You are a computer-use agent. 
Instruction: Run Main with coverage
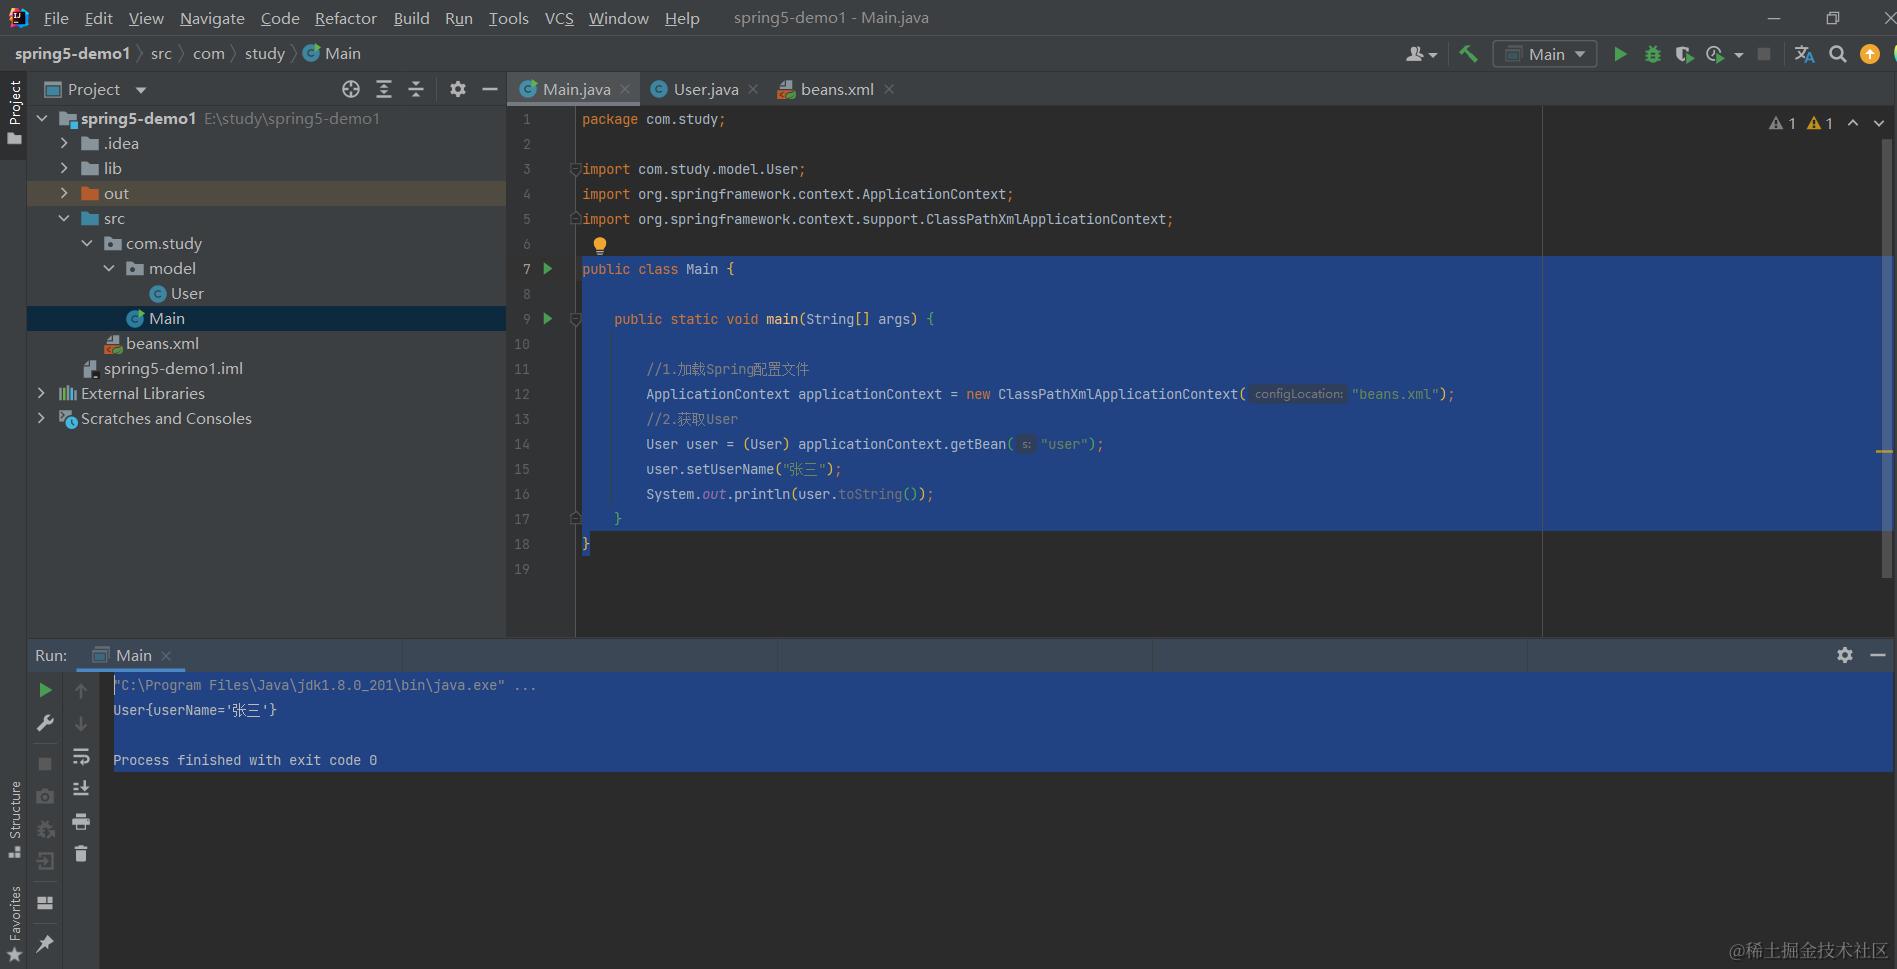[x=1684, y=54]
